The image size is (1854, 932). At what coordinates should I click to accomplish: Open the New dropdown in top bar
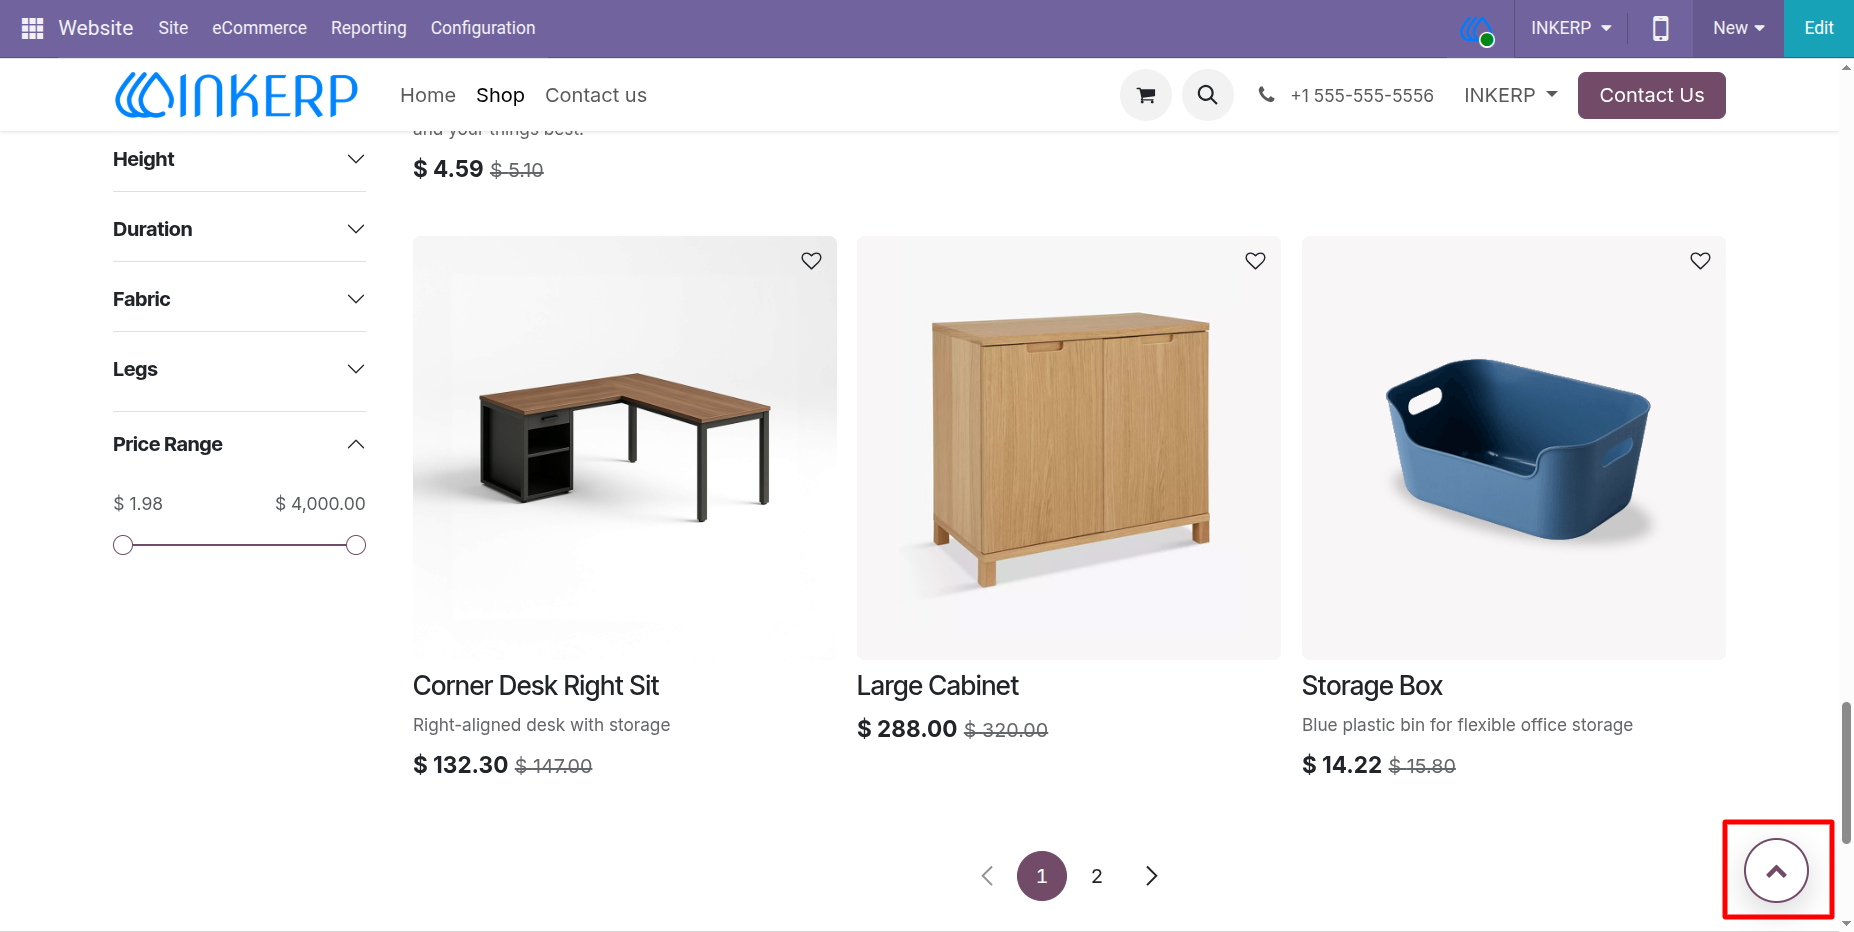(x=1738, y=28)
